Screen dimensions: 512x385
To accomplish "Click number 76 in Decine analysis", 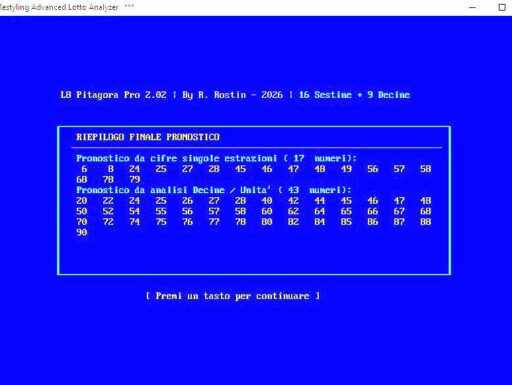I will (187, 222).
